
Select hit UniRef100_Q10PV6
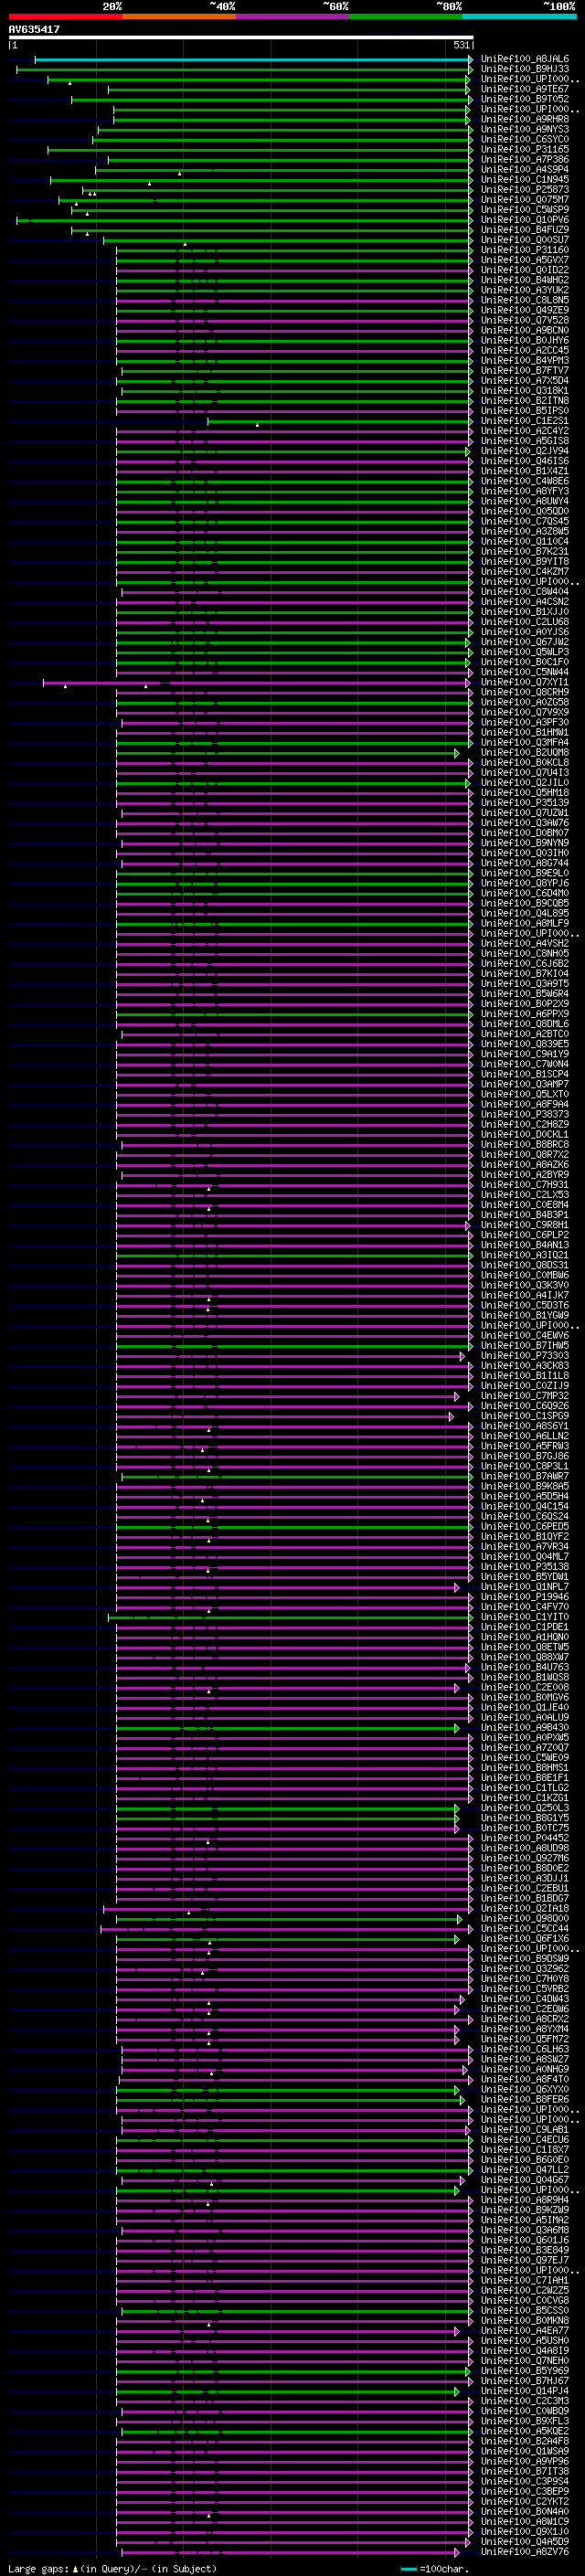click(525, 219)
